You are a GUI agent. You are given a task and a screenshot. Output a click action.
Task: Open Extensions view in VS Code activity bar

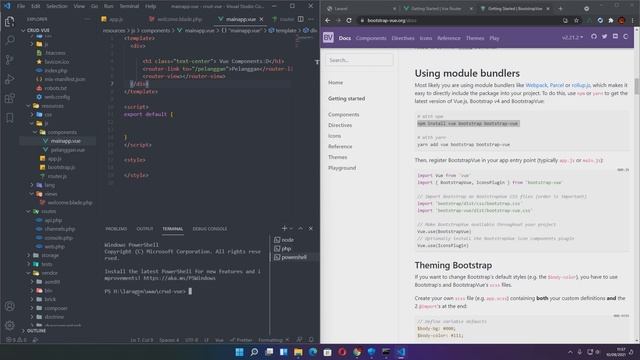click(x=9, y=98)
